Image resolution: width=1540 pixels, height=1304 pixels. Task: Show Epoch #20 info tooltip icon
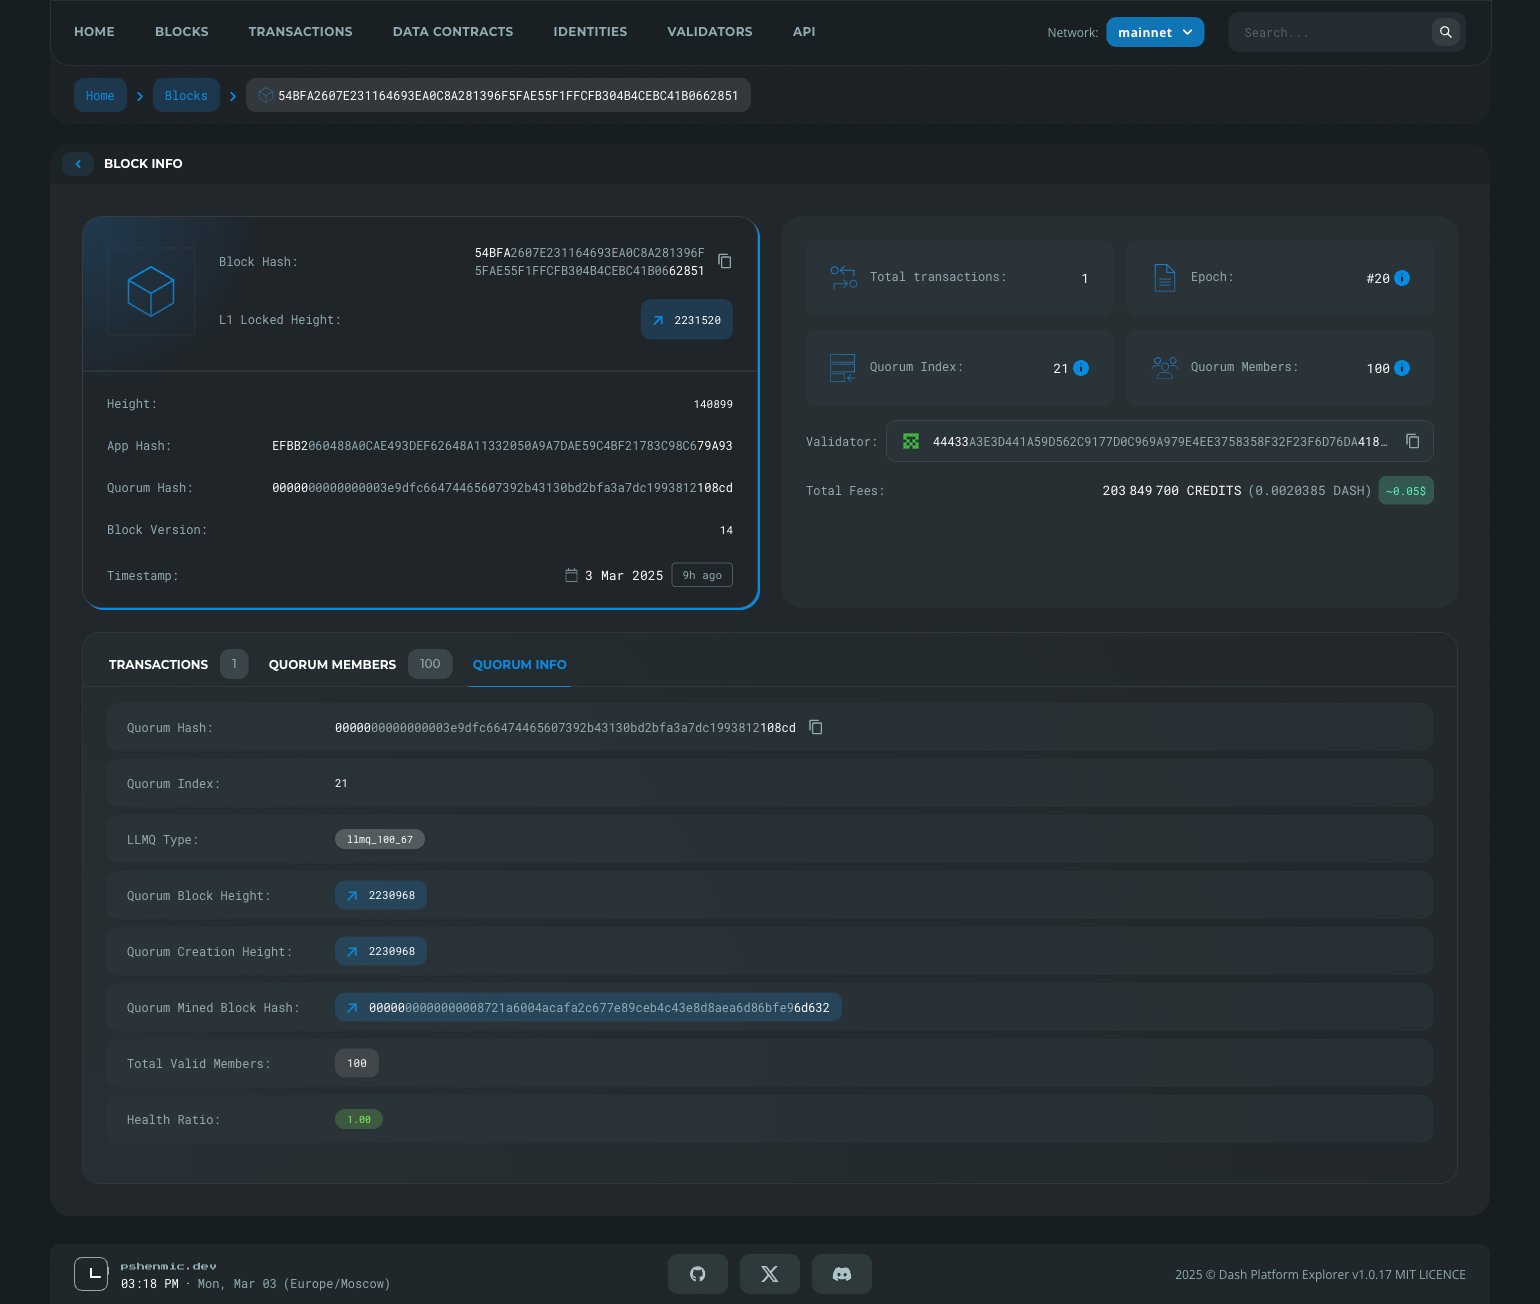1402,278
